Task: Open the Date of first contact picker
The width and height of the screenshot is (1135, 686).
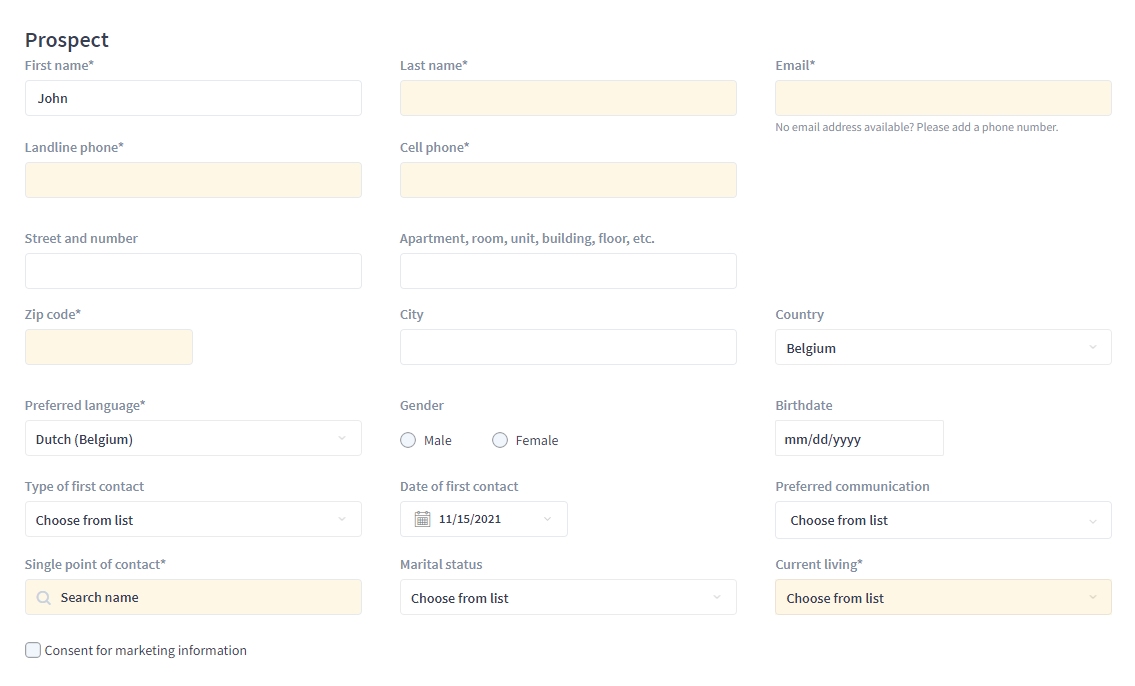Action: [x=484, y=519]
